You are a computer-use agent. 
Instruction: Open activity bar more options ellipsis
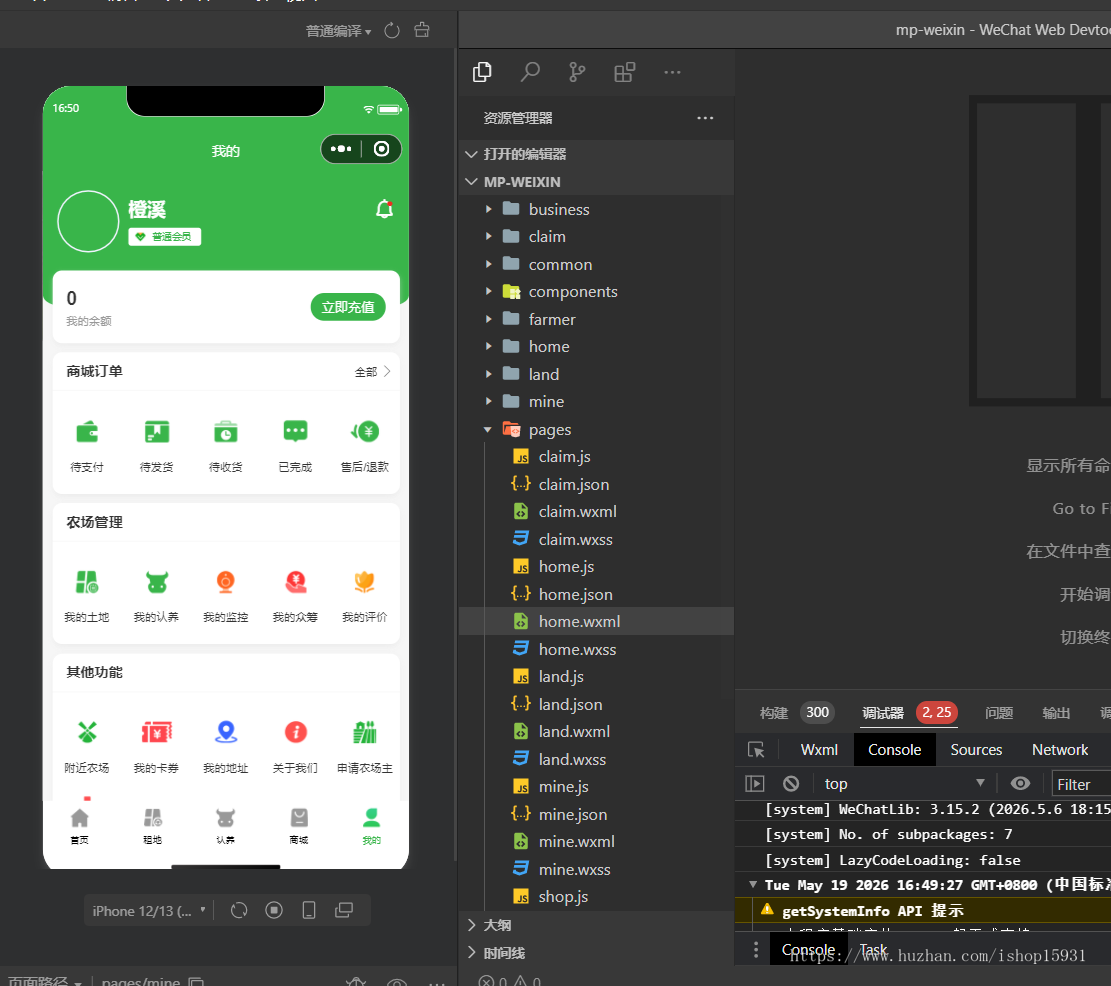(x=672, y=72)
